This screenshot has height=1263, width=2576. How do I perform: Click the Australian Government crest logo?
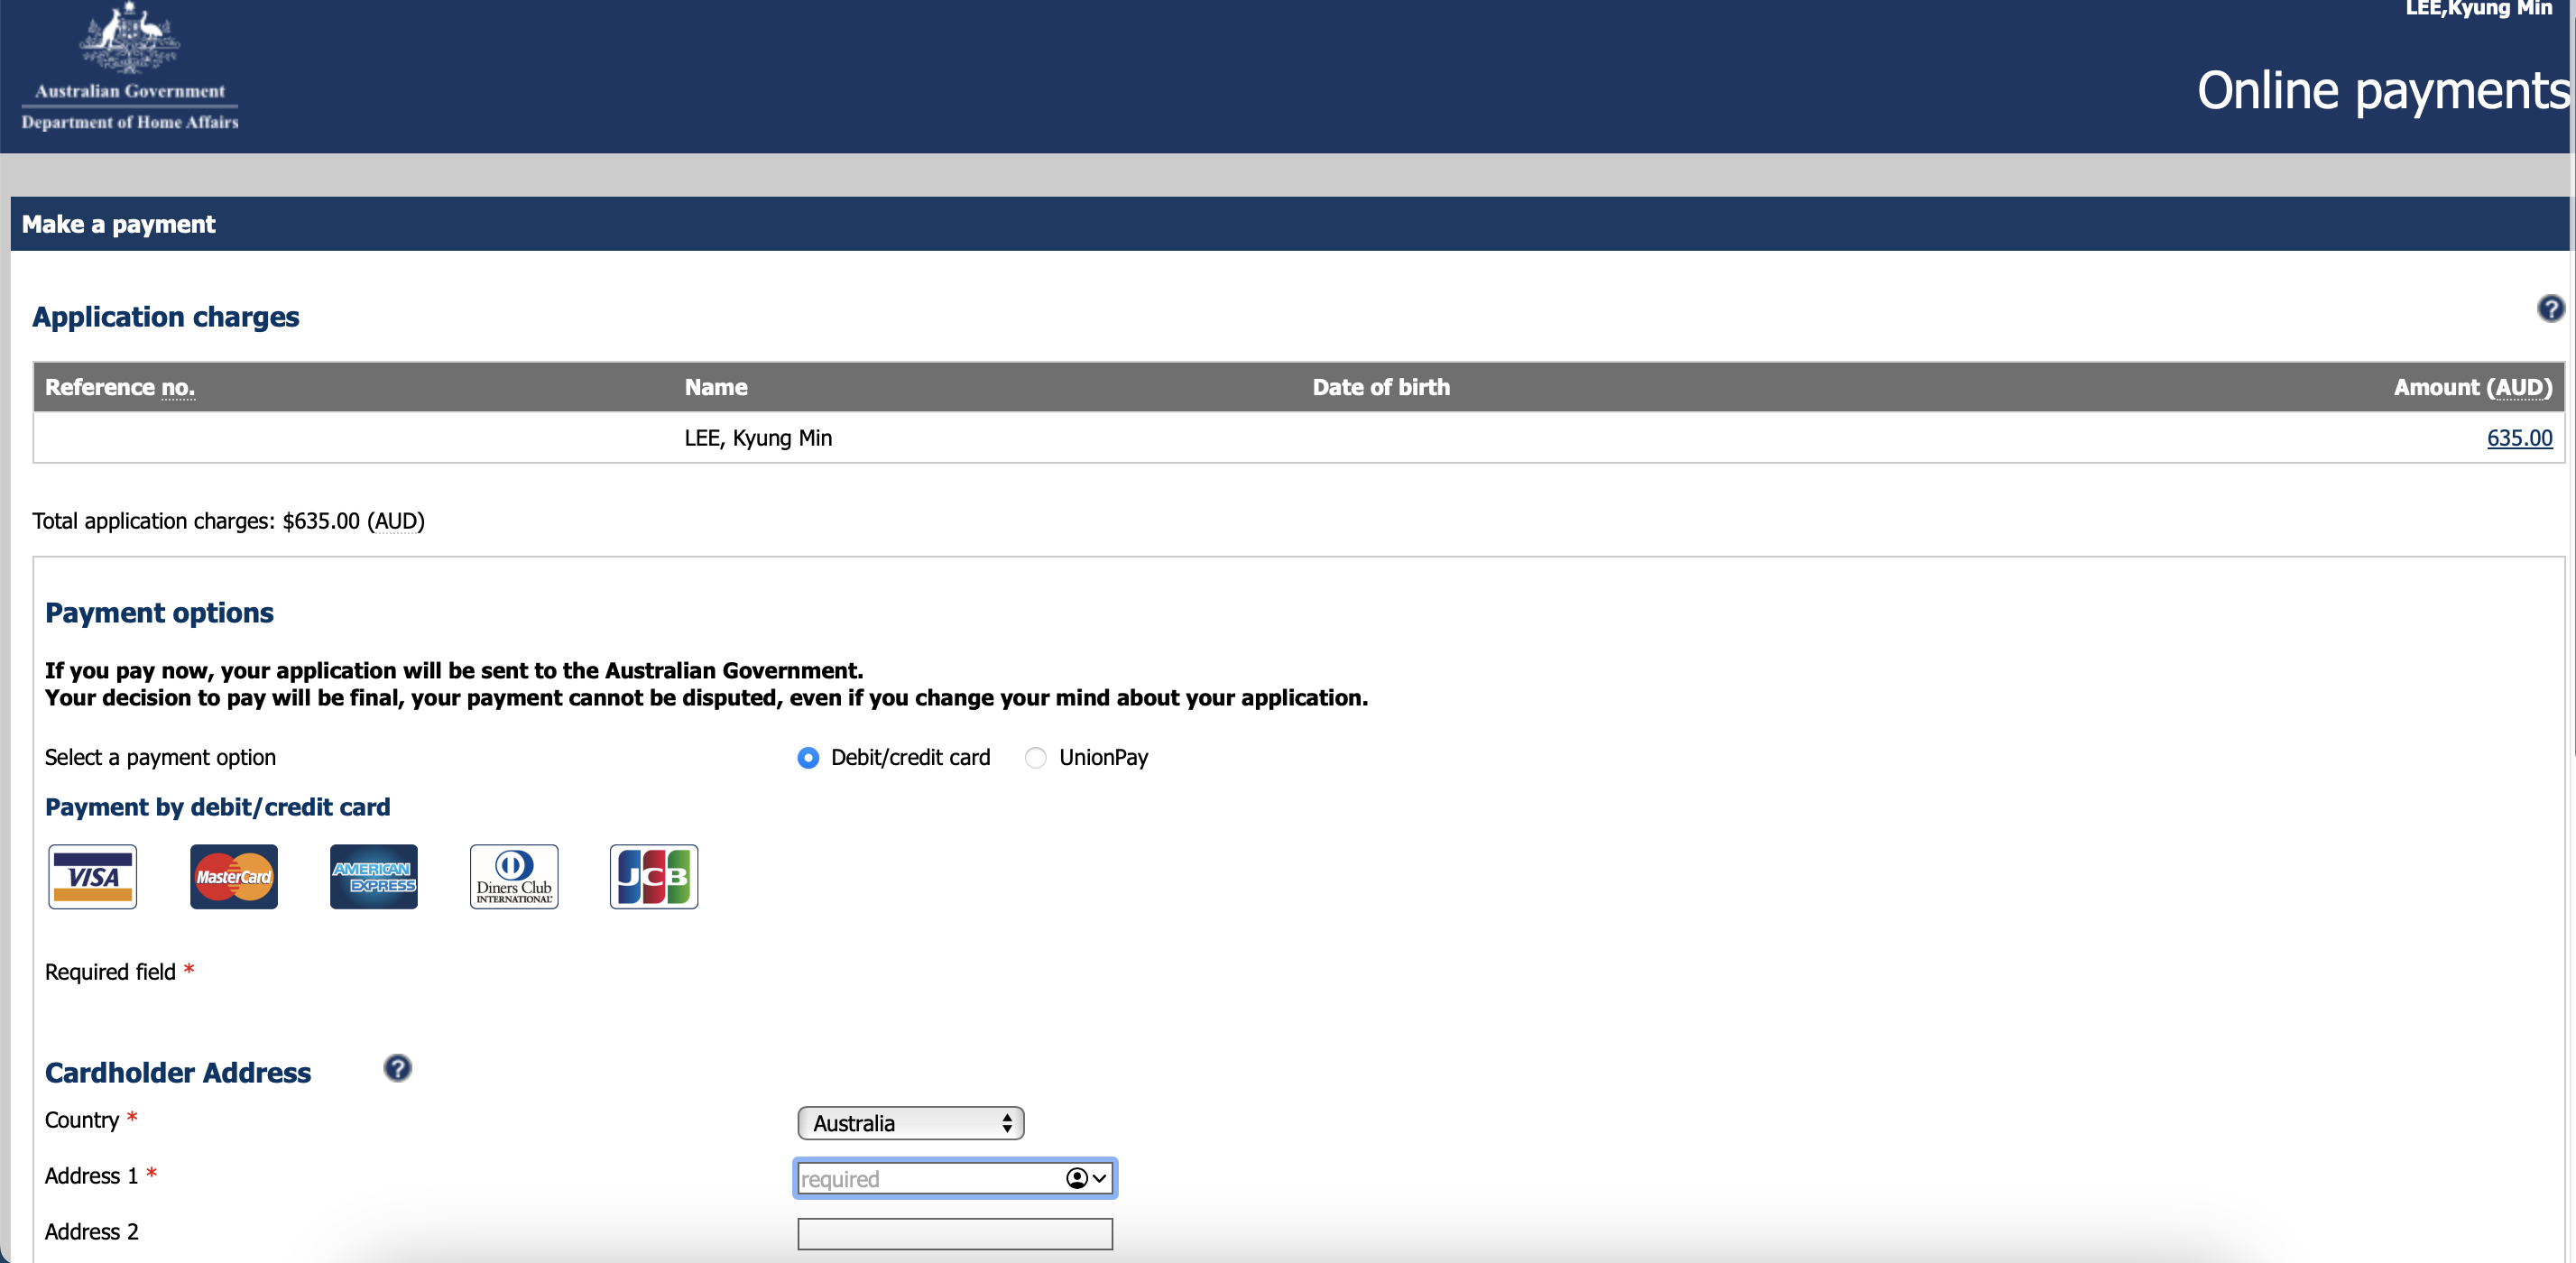pos(130,38)
